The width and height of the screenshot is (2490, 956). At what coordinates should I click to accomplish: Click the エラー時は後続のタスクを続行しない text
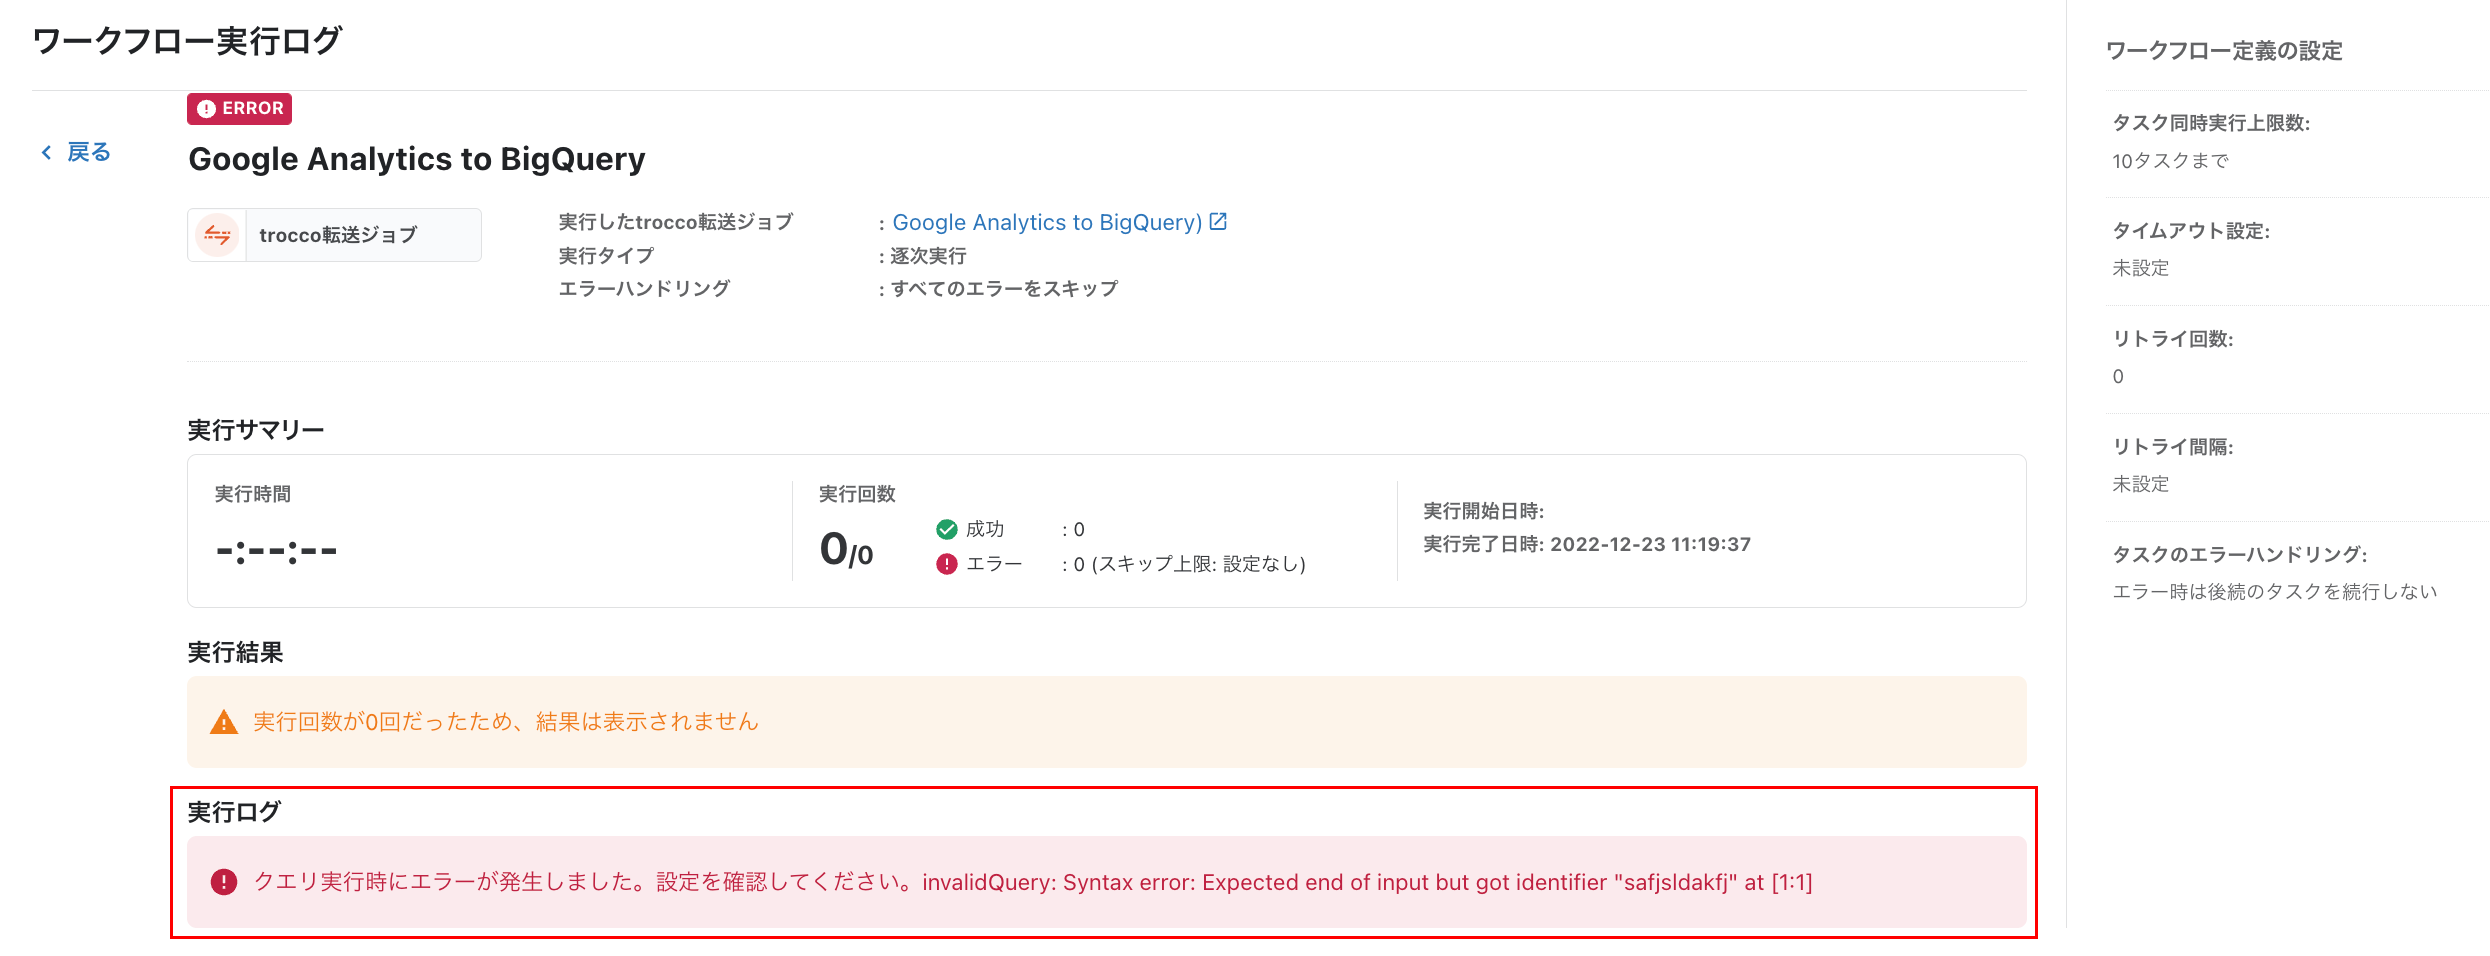point(2274,592)
